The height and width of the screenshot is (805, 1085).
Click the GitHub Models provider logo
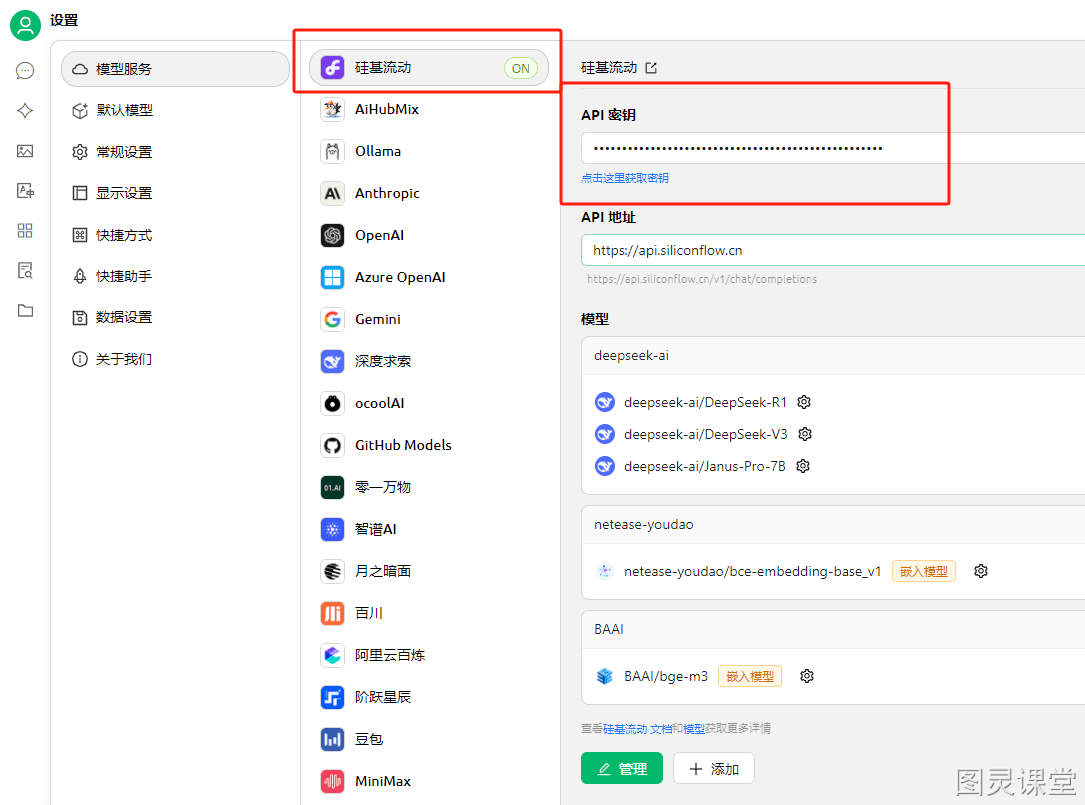[x=332, y=445]
